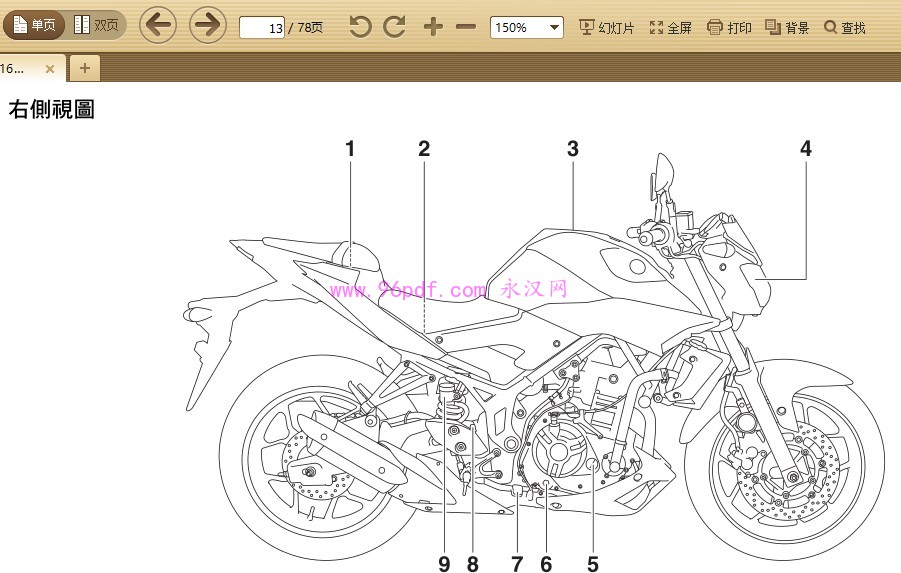The image size is (901, 573).
Task: Go to next page arrow
Action: click(x=207, y=25)
